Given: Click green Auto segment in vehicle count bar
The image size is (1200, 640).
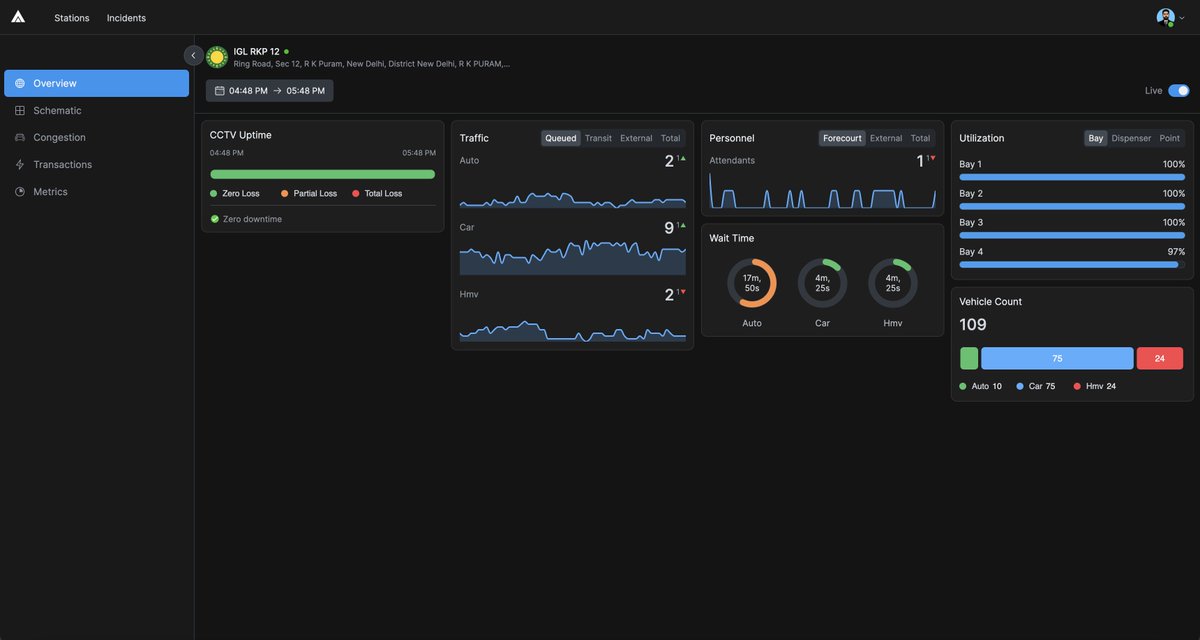Looking at the screenshot, I should [x=969, y=358].
